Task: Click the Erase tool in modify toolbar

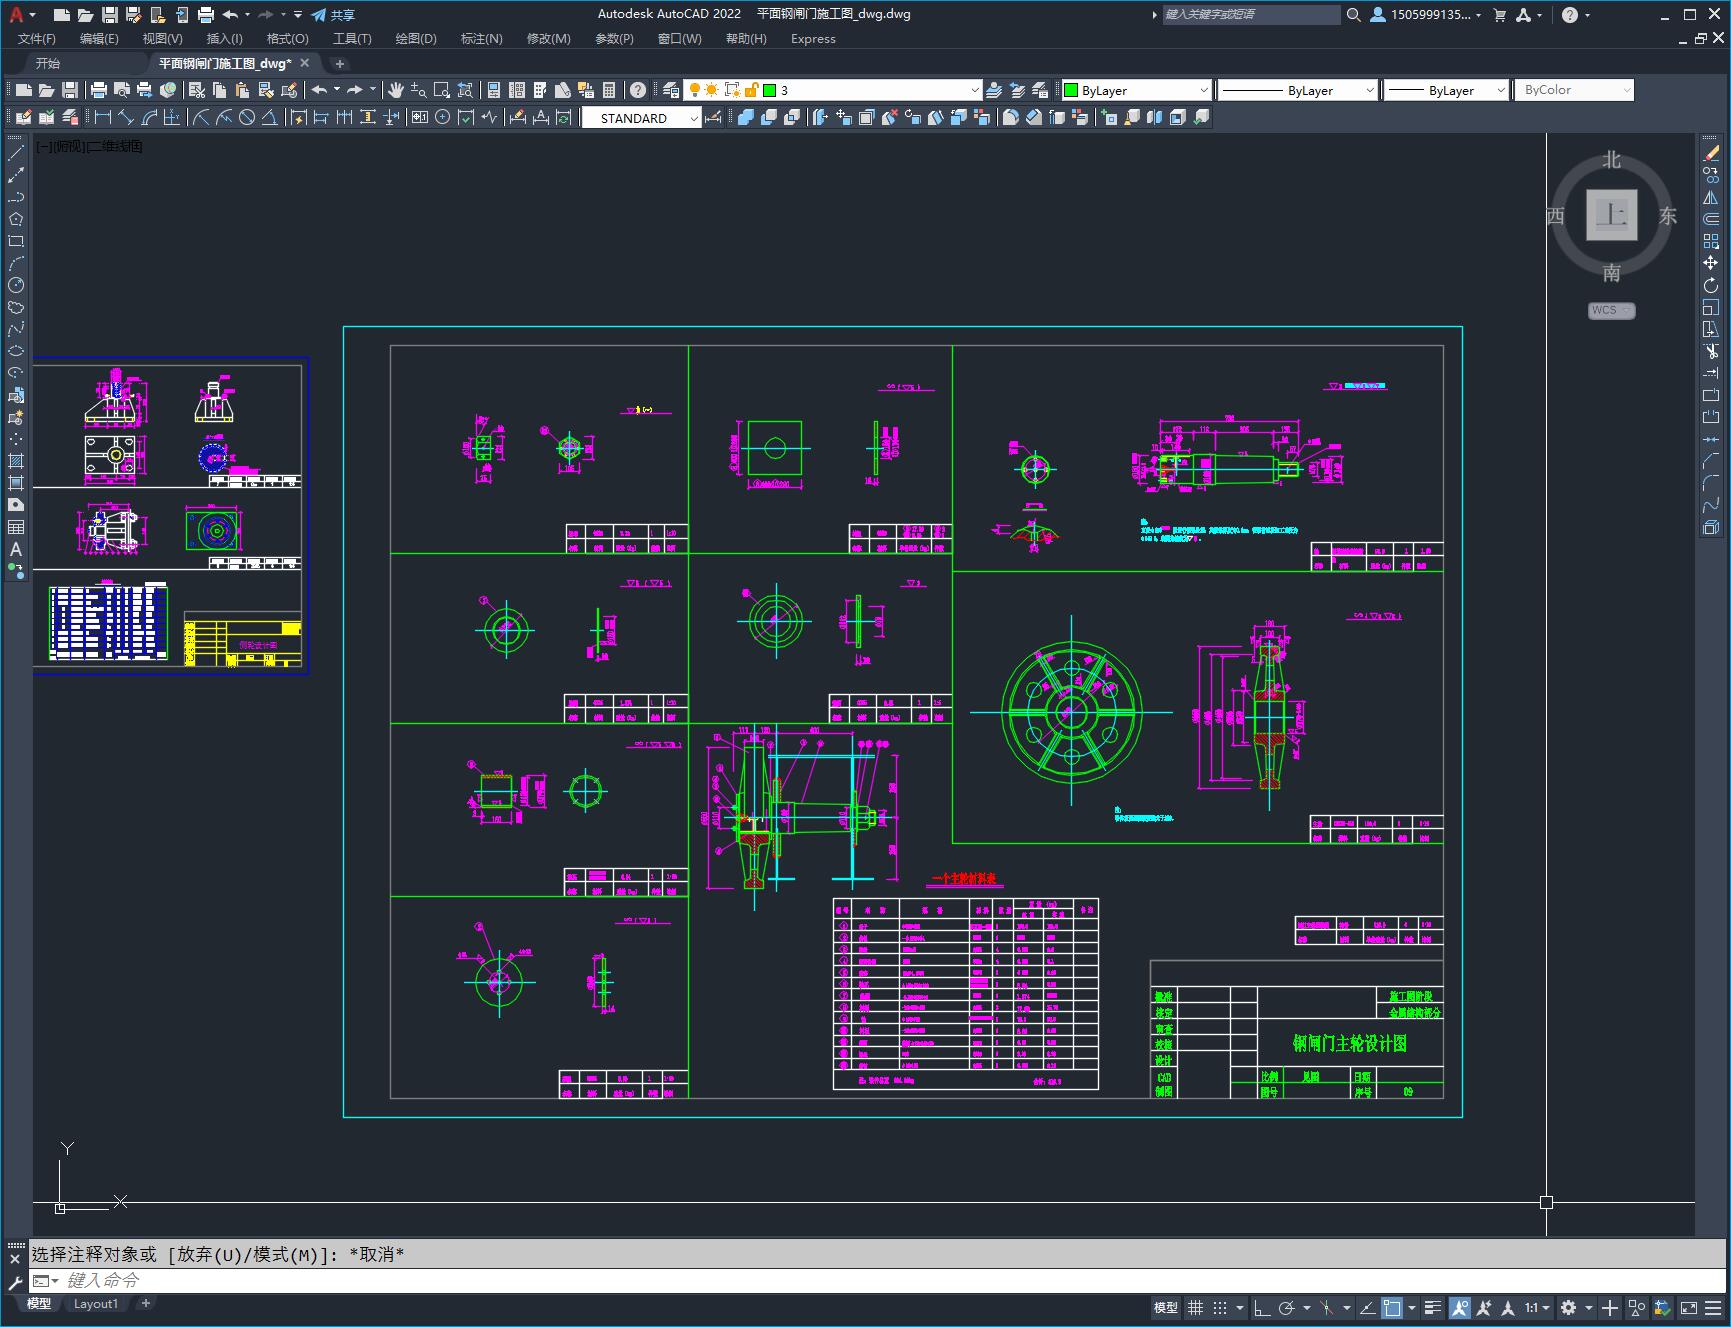Action: click(1711, 153)
